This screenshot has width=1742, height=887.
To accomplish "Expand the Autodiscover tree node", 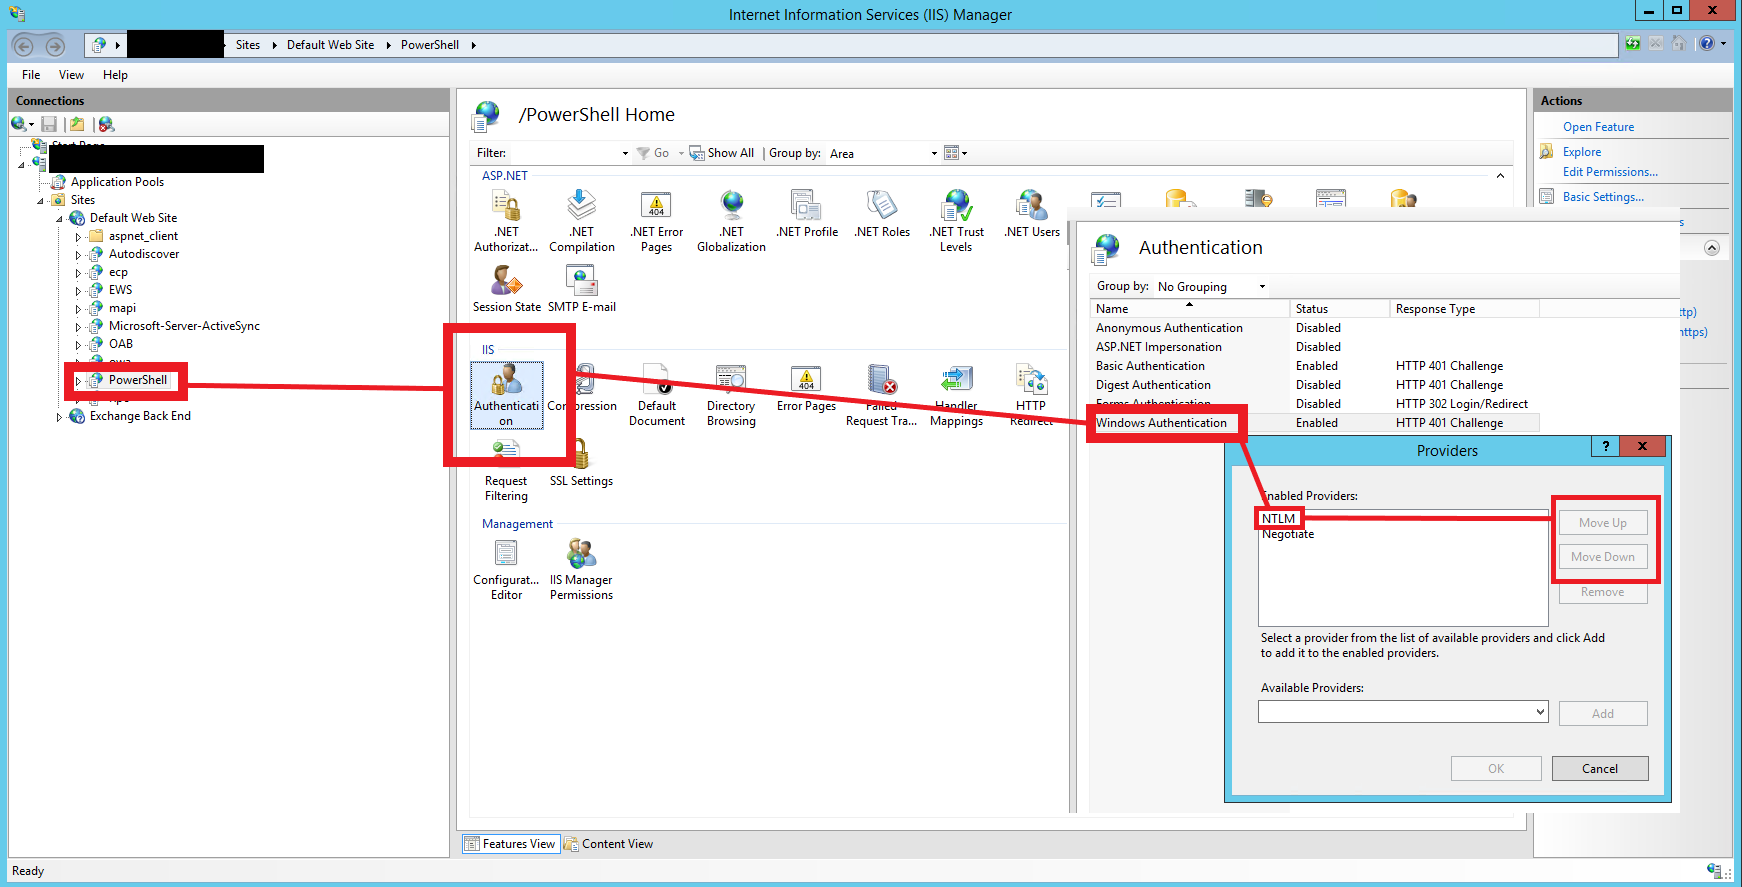I will [x=78, y=255].
